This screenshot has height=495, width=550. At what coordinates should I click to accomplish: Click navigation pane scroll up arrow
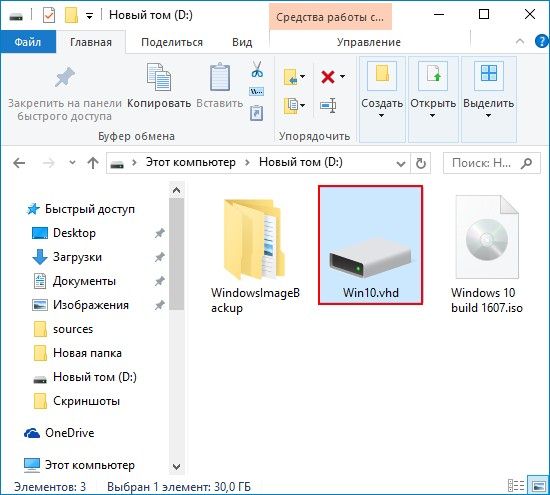coord(176,190)
